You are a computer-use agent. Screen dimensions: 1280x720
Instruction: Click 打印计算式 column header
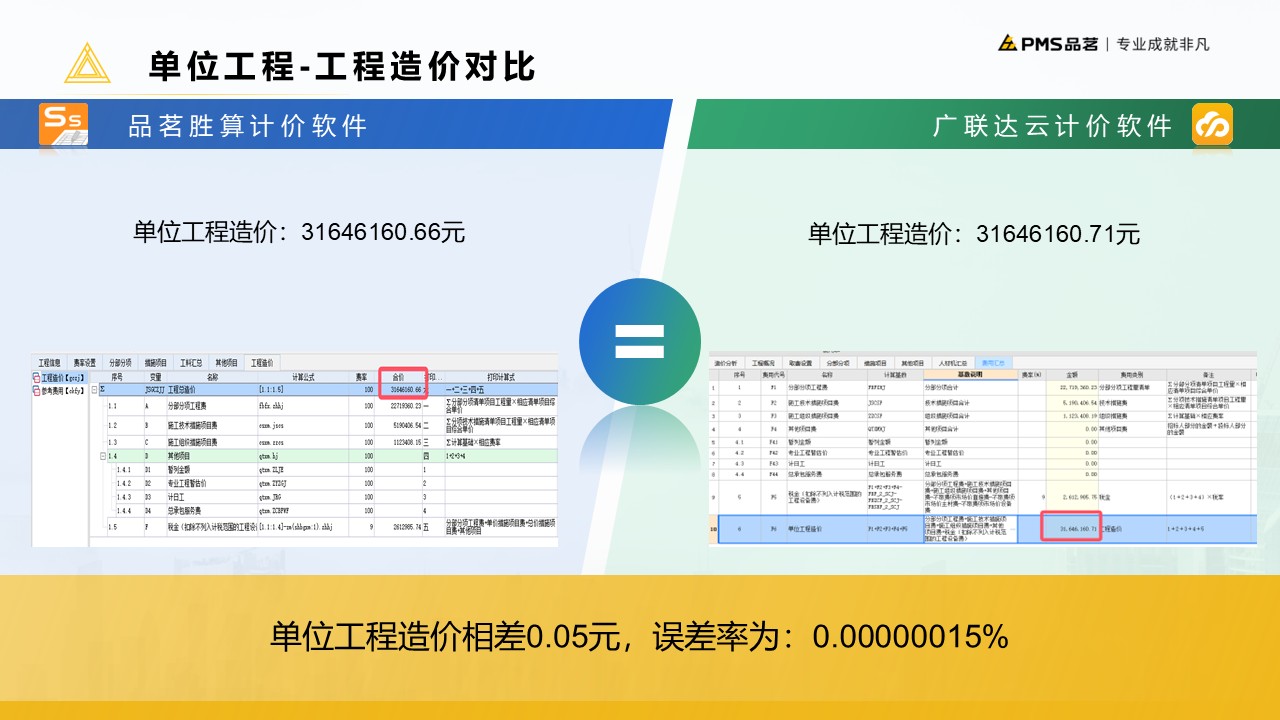click(x=500, y=377)
